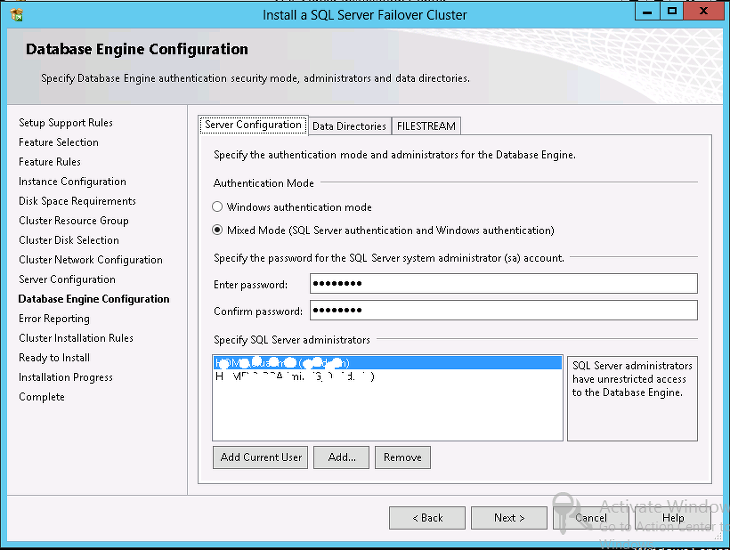Proceed with the Next button
The height and width of the screenshot is (550, 730).
tap(509, 518)
